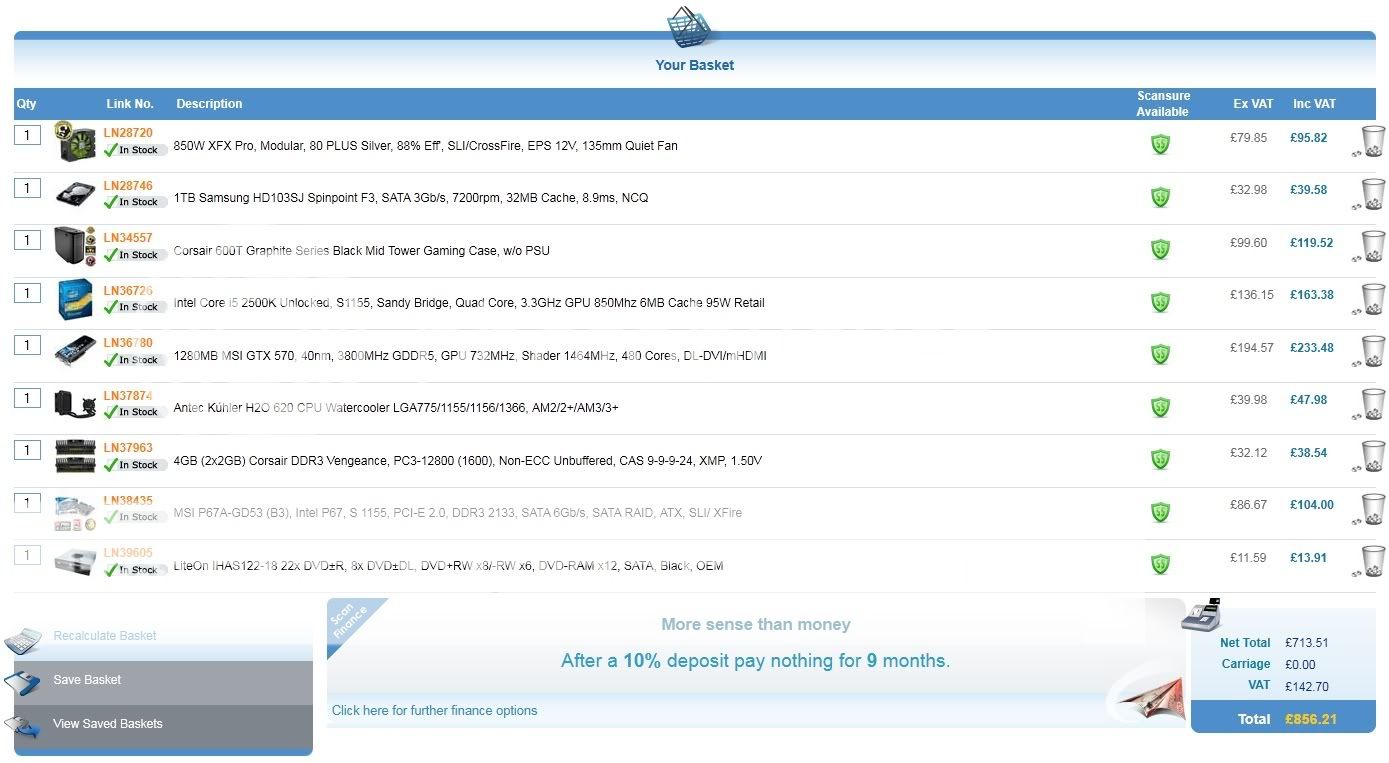Remove the Samsung Spinpoint F3 hard drive
Screen dimensions: 1389x763
1373,194
